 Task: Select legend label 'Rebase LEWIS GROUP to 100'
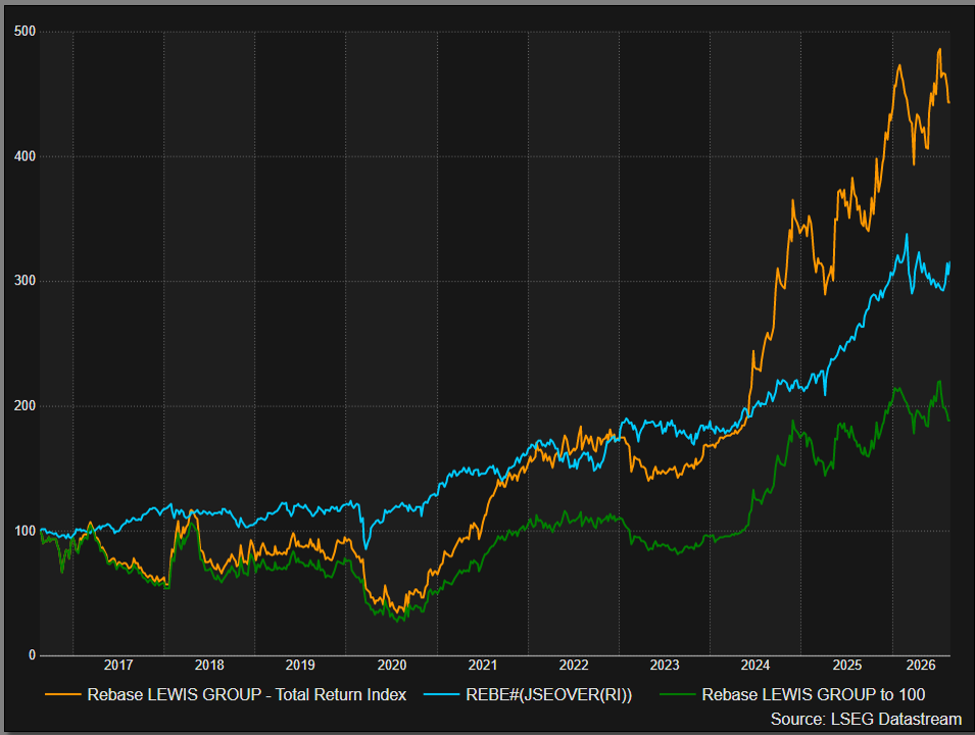(813, 695)
